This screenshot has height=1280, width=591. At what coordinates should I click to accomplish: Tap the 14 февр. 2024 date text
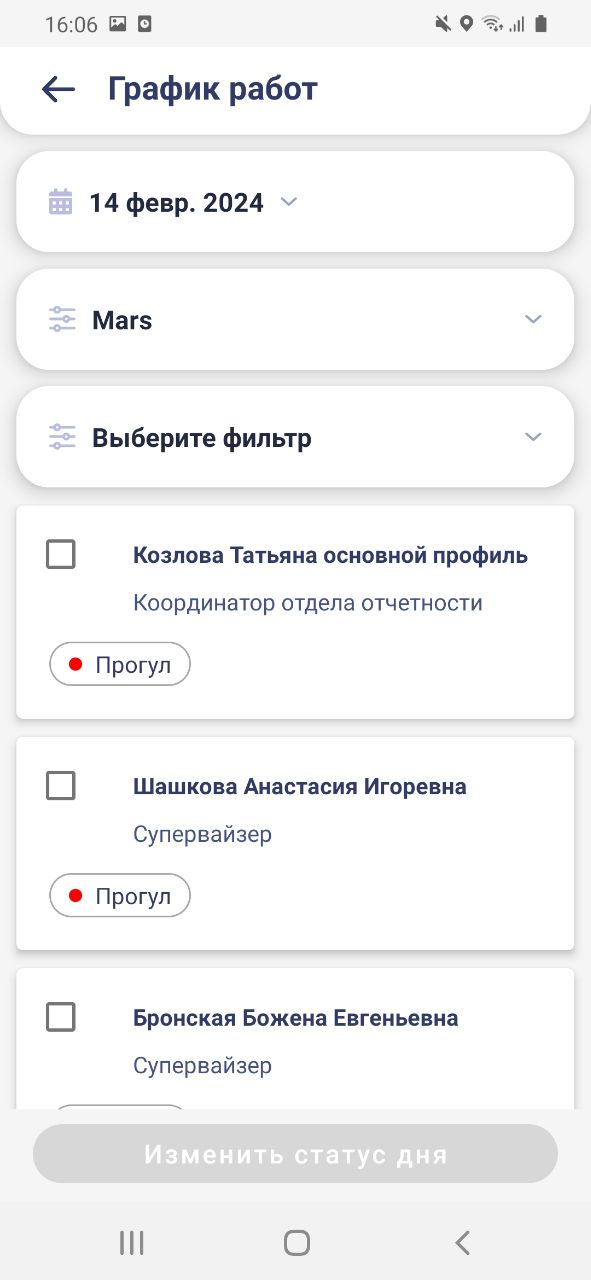coord(176,203)
